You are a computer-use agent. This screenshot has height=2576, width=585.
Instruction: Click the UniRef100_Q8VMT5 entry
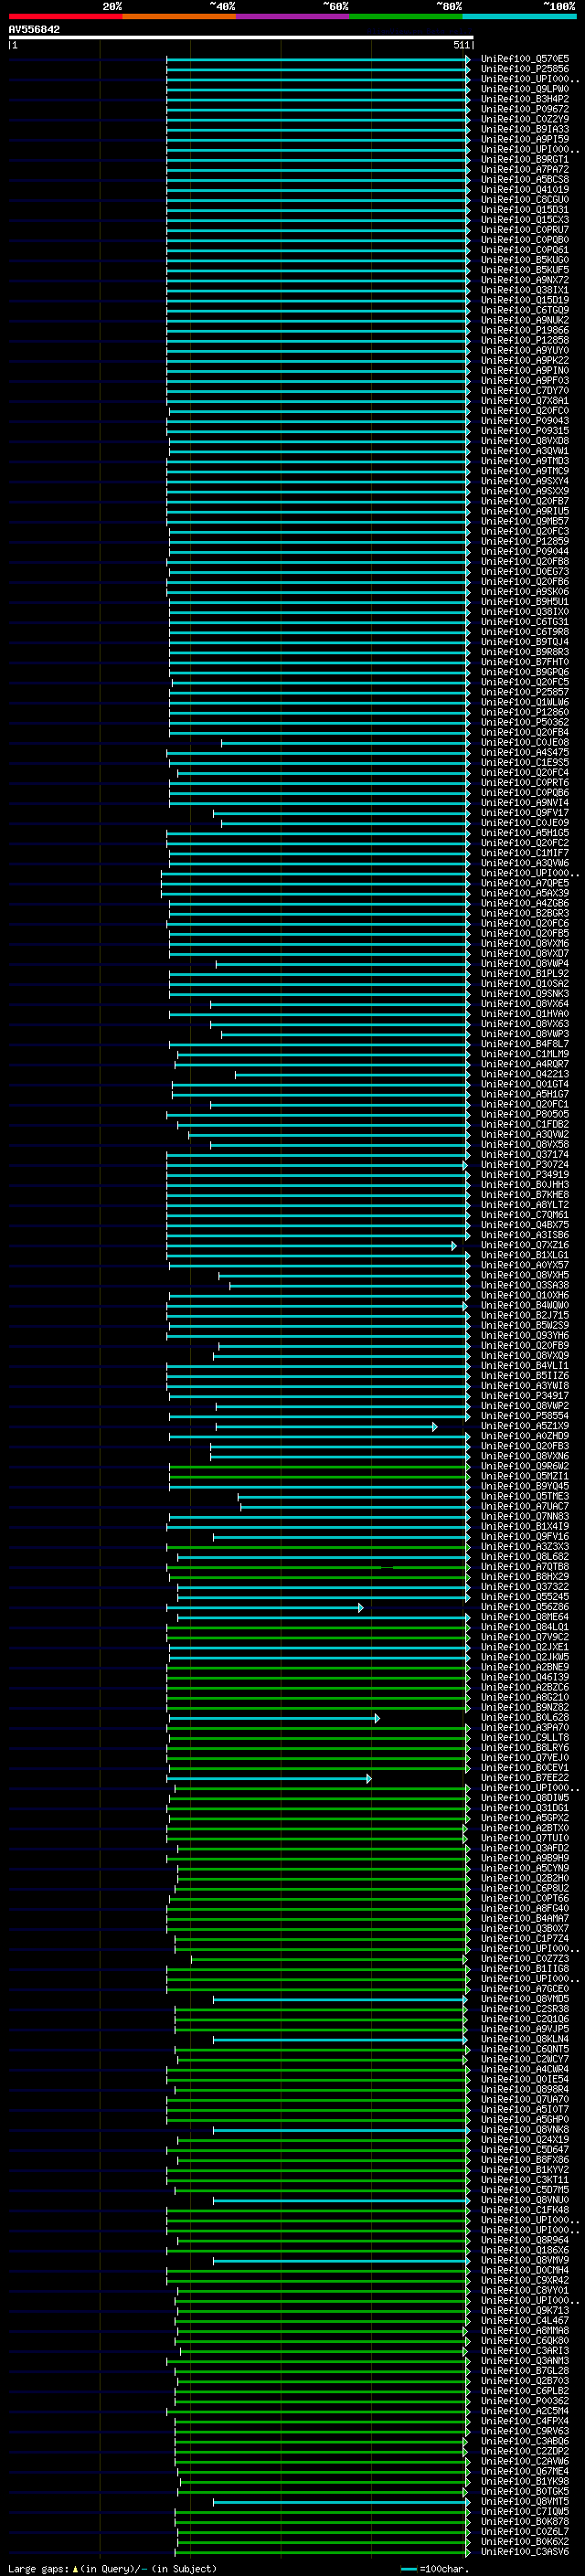524,2501
